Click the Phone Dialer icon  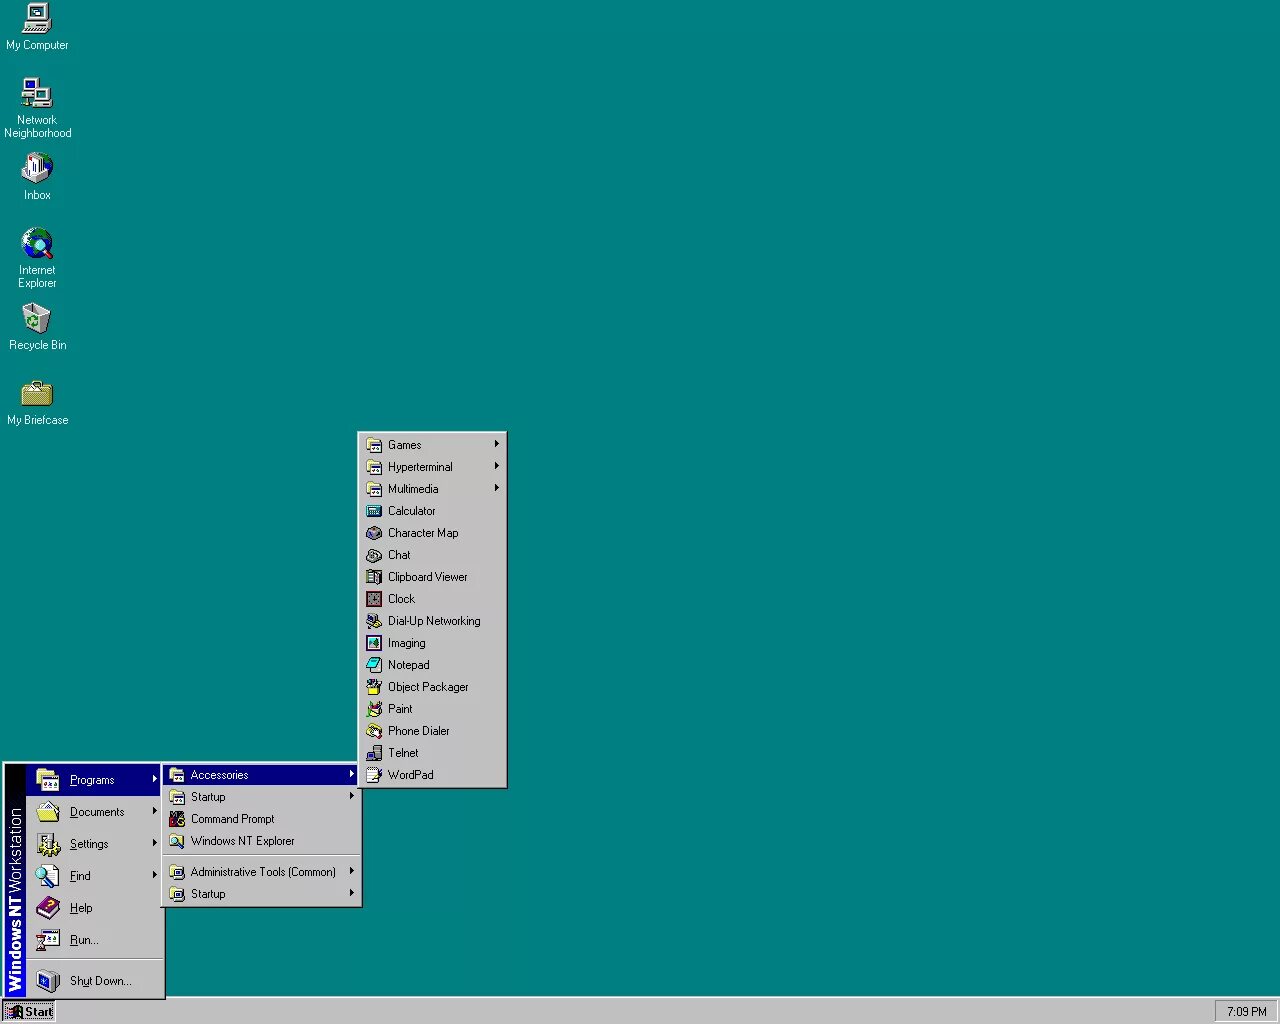click(374, 731)
